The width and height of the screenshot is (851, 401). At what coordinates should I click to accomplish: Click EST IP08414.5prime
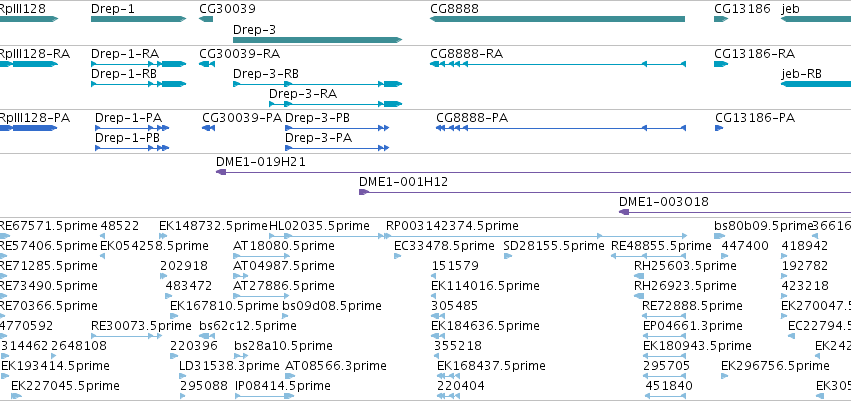click(283, 386)
